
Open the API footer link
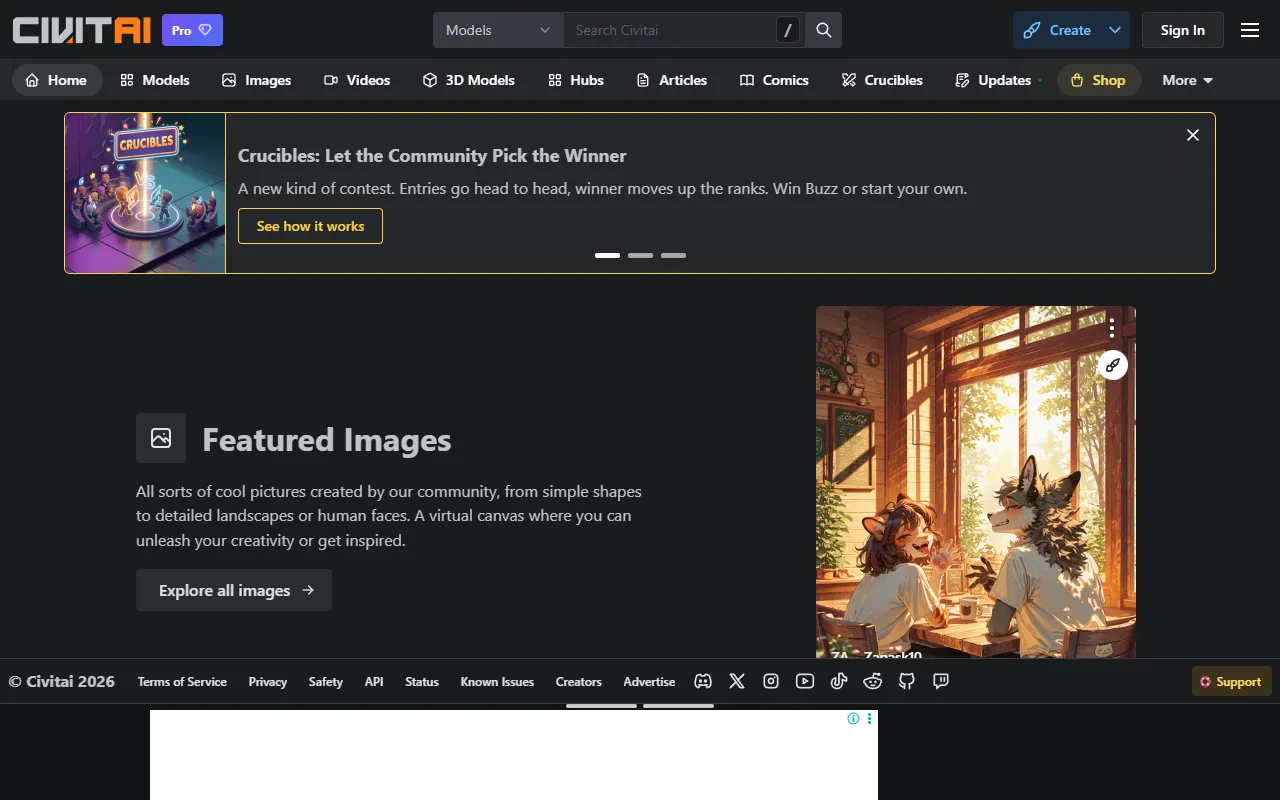pyautogui.click(x=374, y=682)
